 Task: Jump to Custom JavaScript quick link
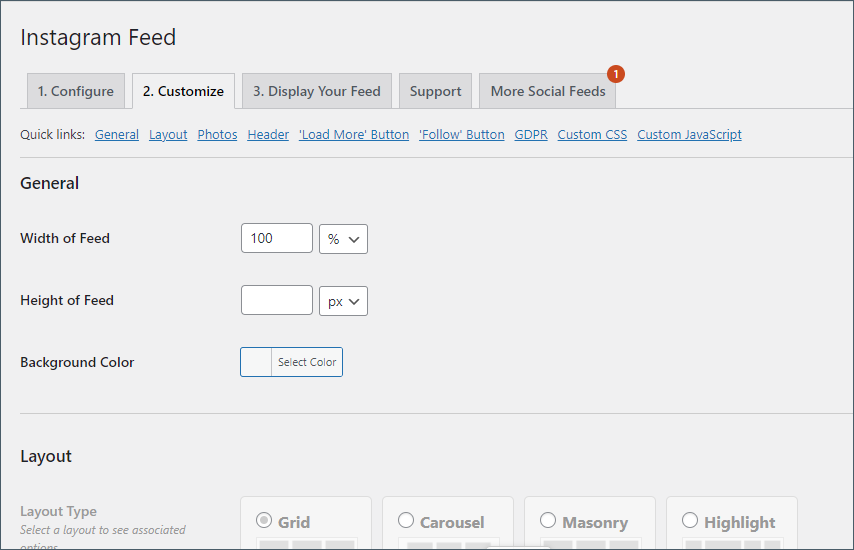click(690, 135)
